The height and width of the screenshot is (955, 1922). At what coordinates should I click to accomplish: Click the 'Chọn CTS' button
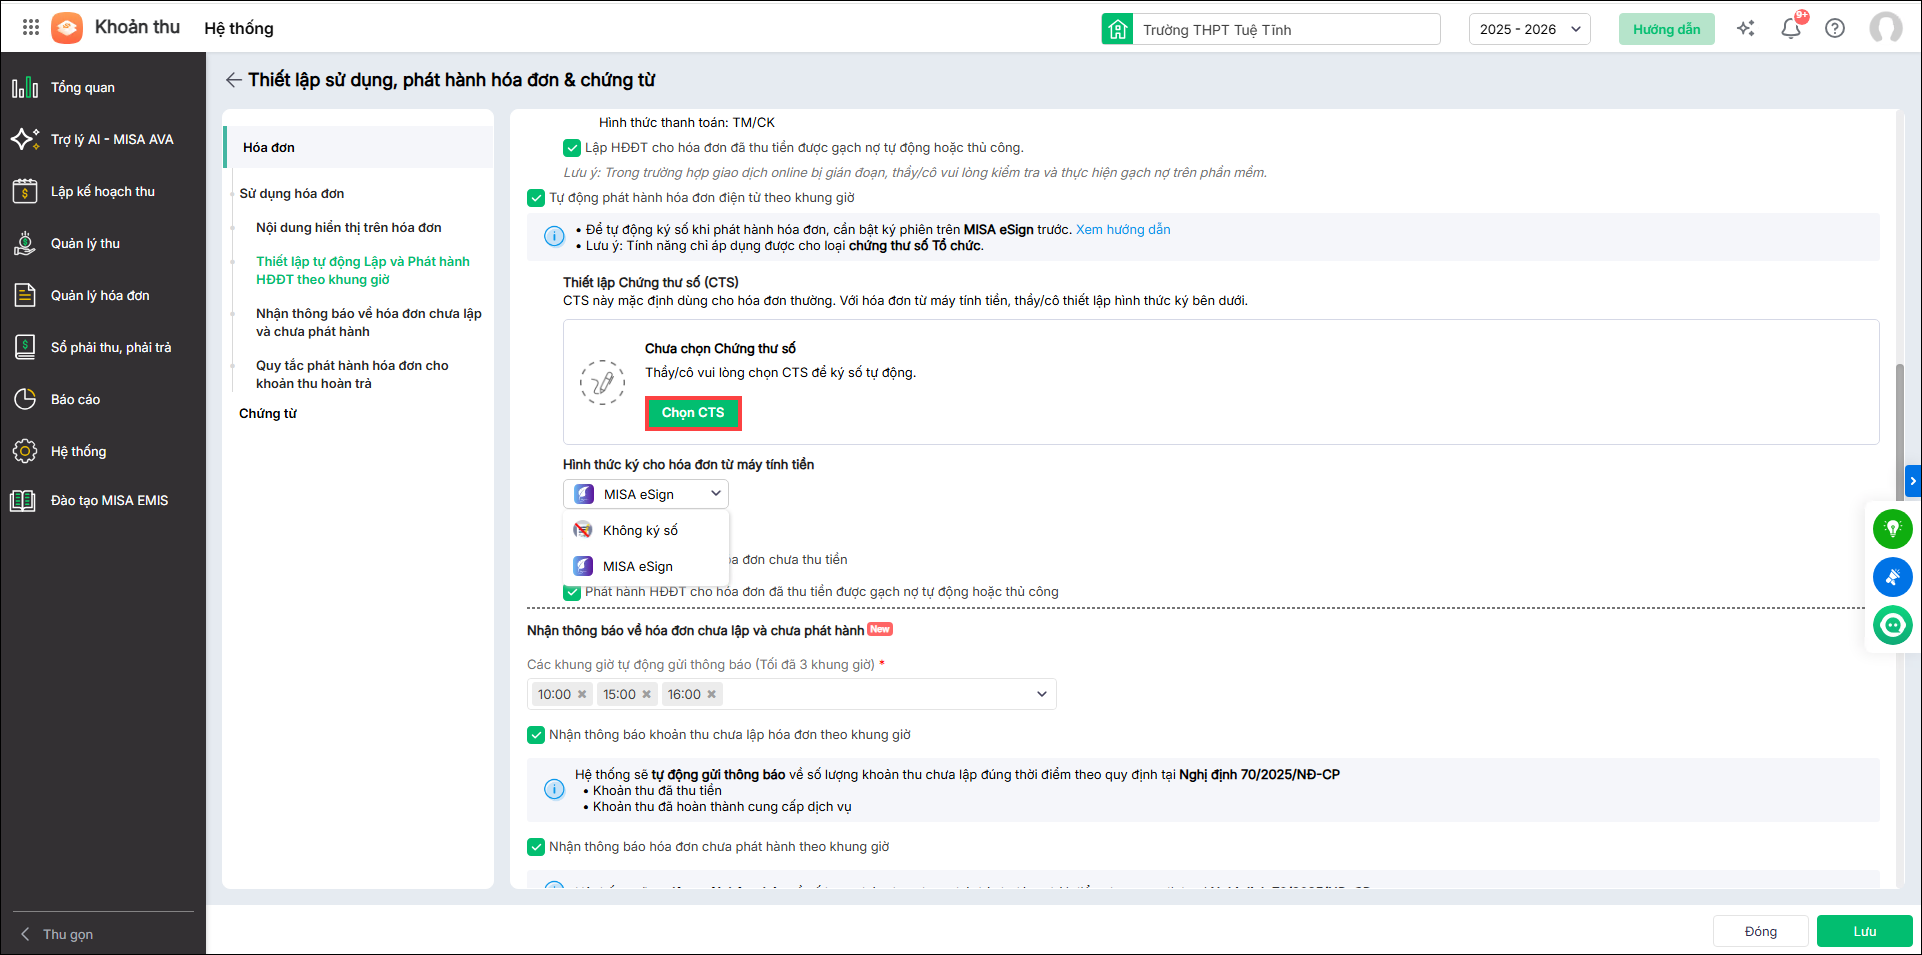[x=693, y=413]
